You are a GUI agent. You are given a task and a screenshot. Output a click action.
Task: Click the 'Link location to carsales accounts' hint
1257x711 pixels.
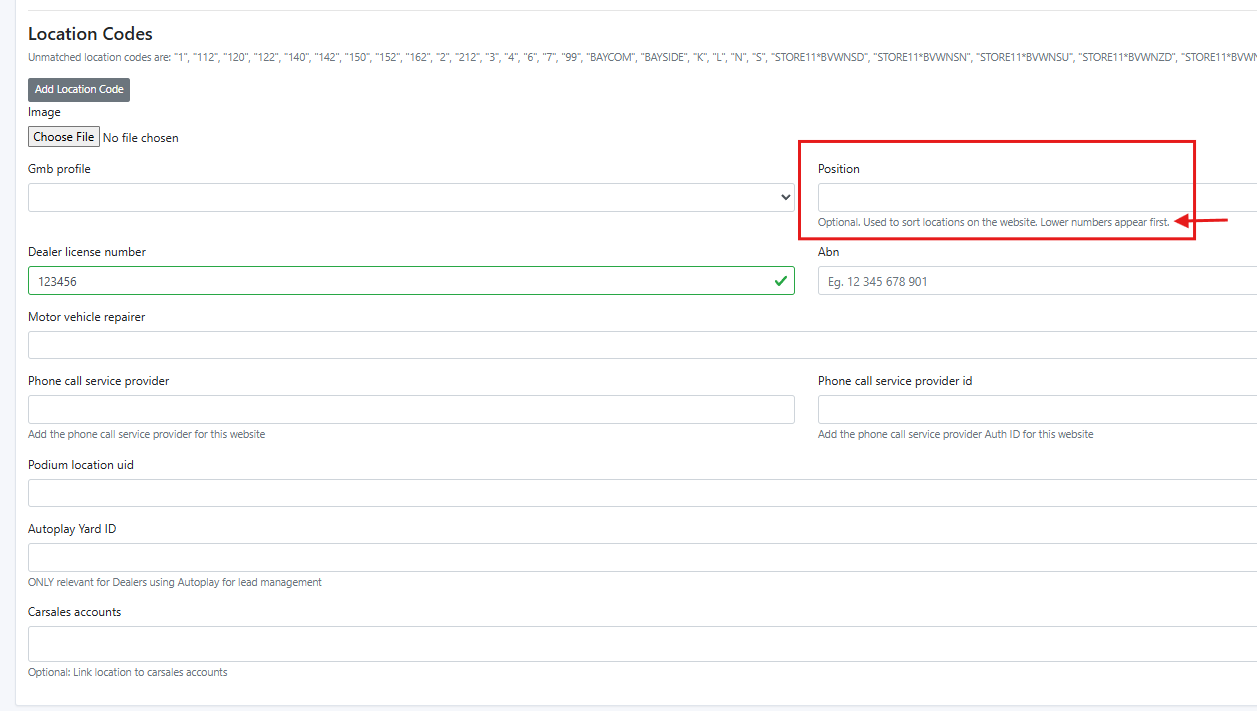click(x=128, y=672)
